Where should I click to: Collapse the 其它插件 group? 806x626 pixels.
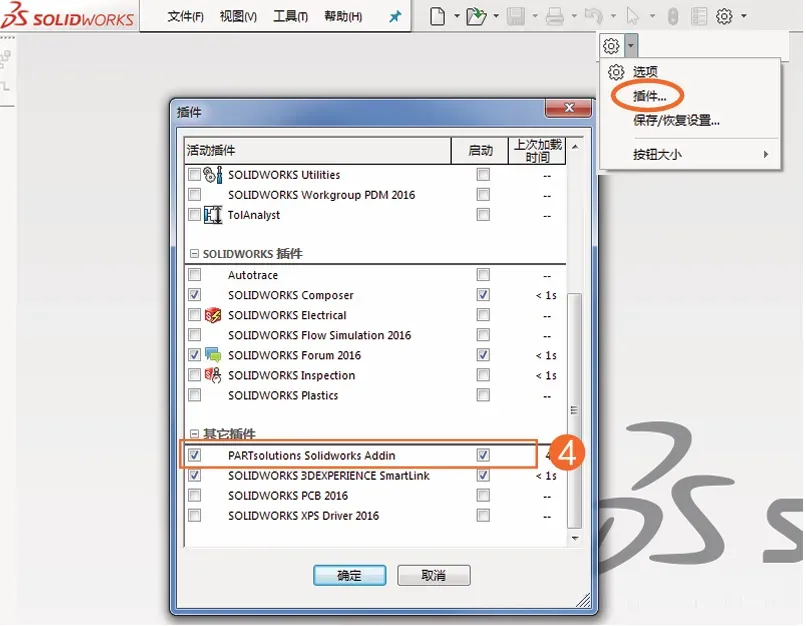pyautogui.click(x=194, y=434)
